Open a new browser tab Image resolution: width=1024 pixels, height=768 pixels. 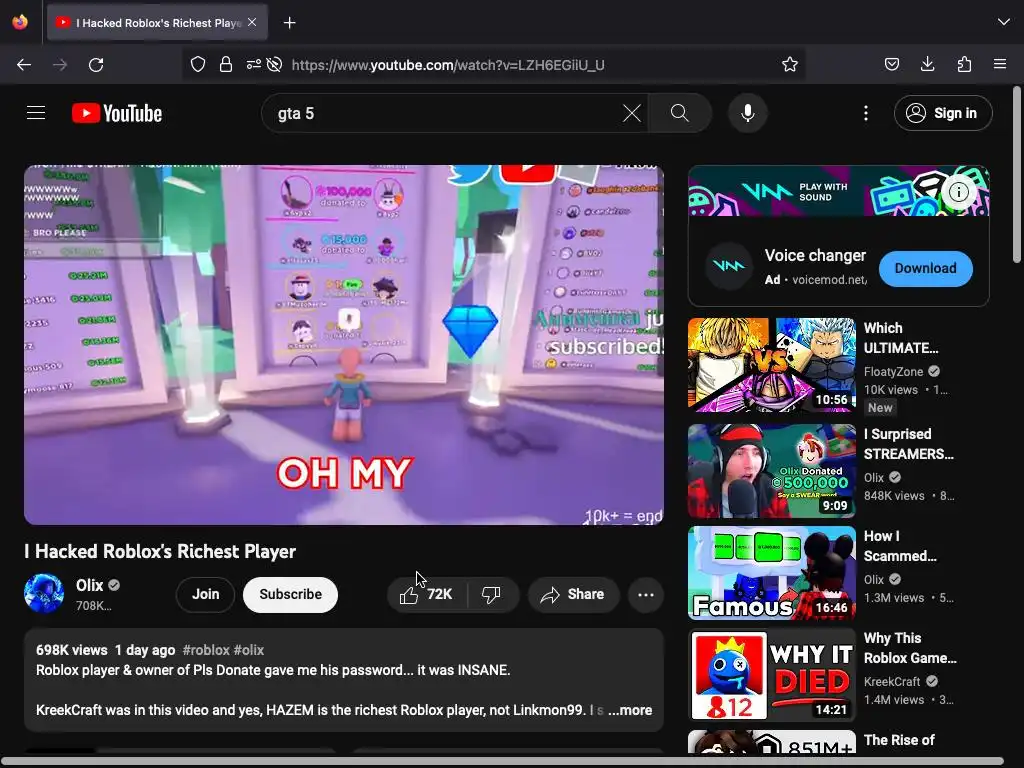(290, 23)
